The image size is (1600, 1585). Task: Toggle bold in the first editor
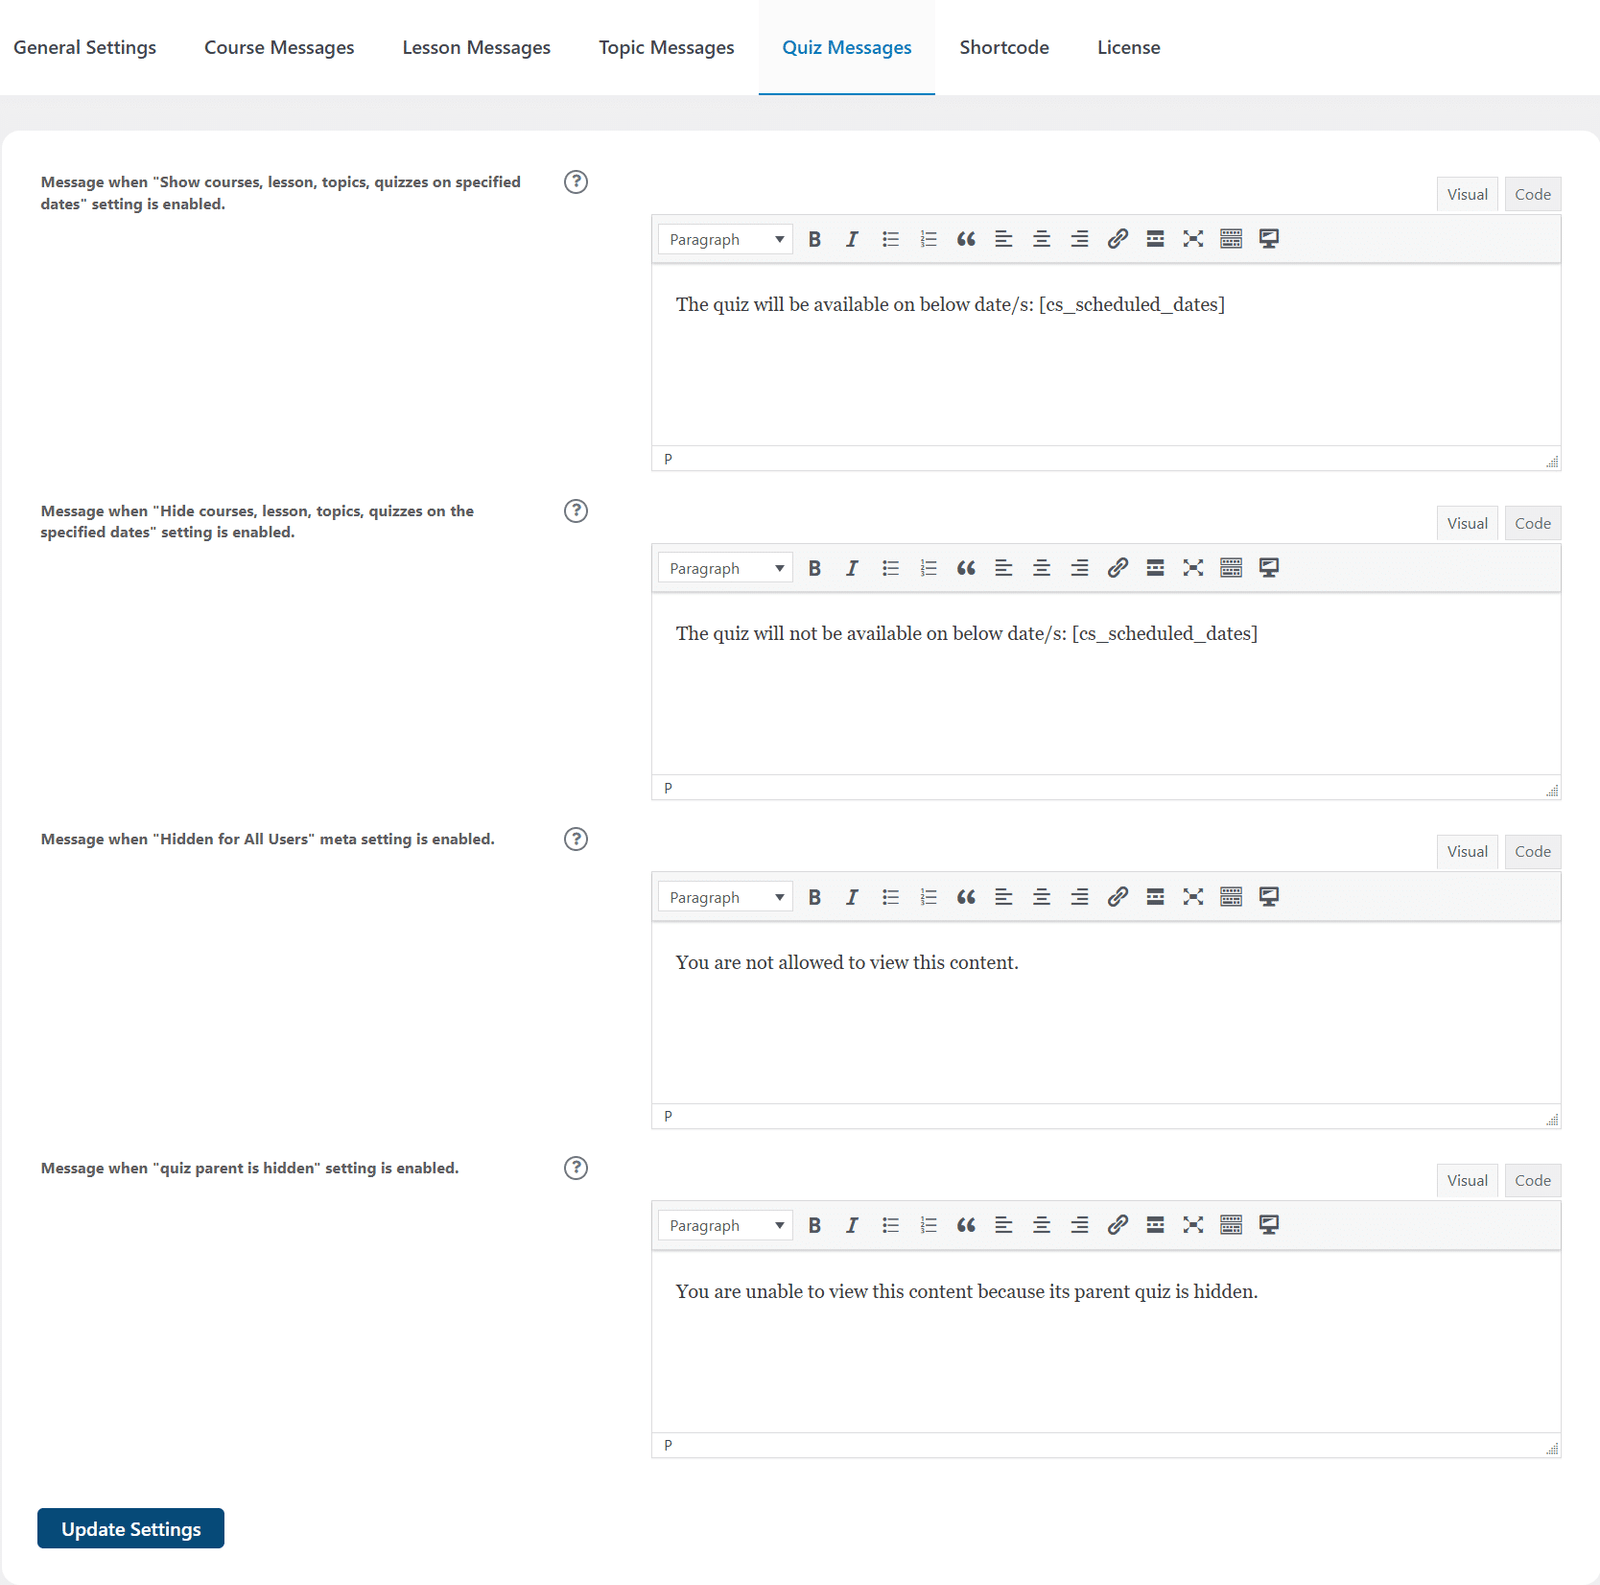coord(815,239)
